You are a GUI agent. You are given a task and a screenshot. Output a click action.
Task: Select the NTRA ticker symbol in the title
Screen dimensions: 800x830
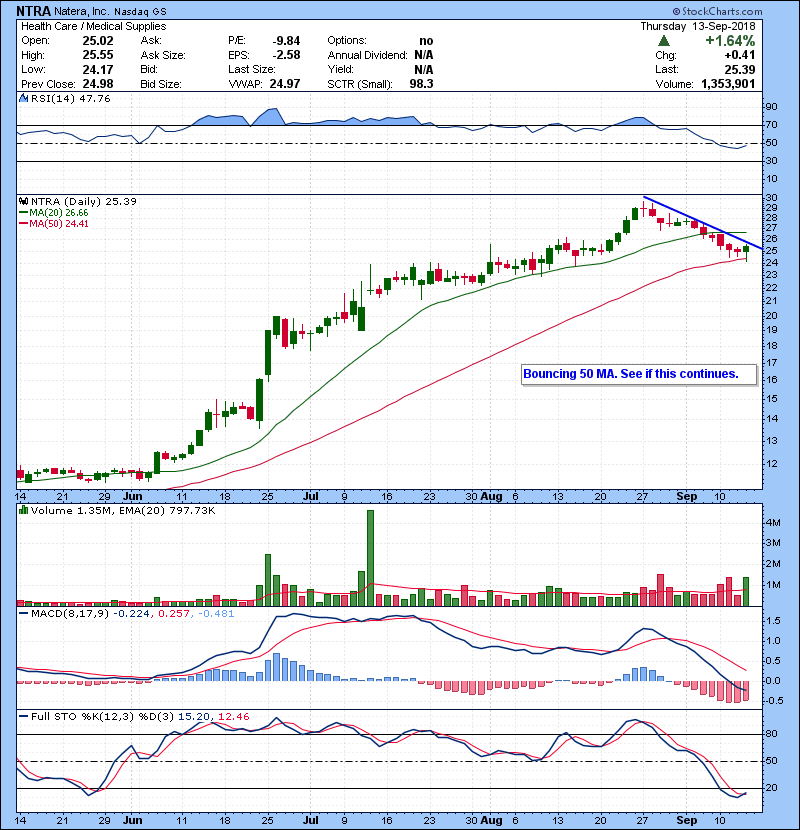[33, 11]
